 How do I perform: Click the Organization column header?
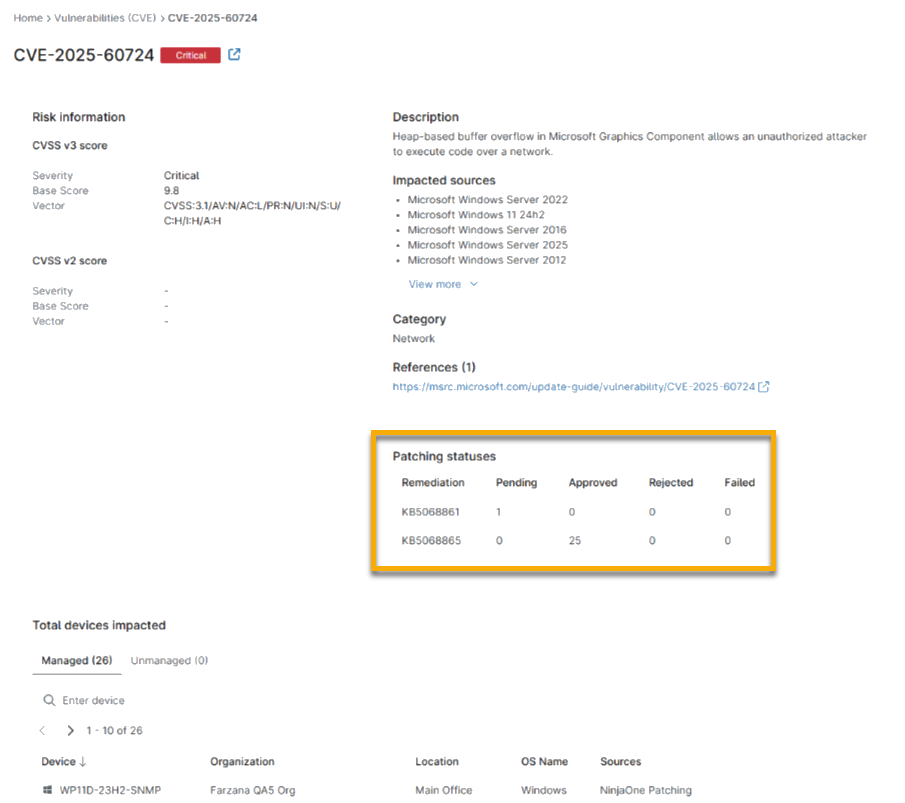[x=242, y=762]
